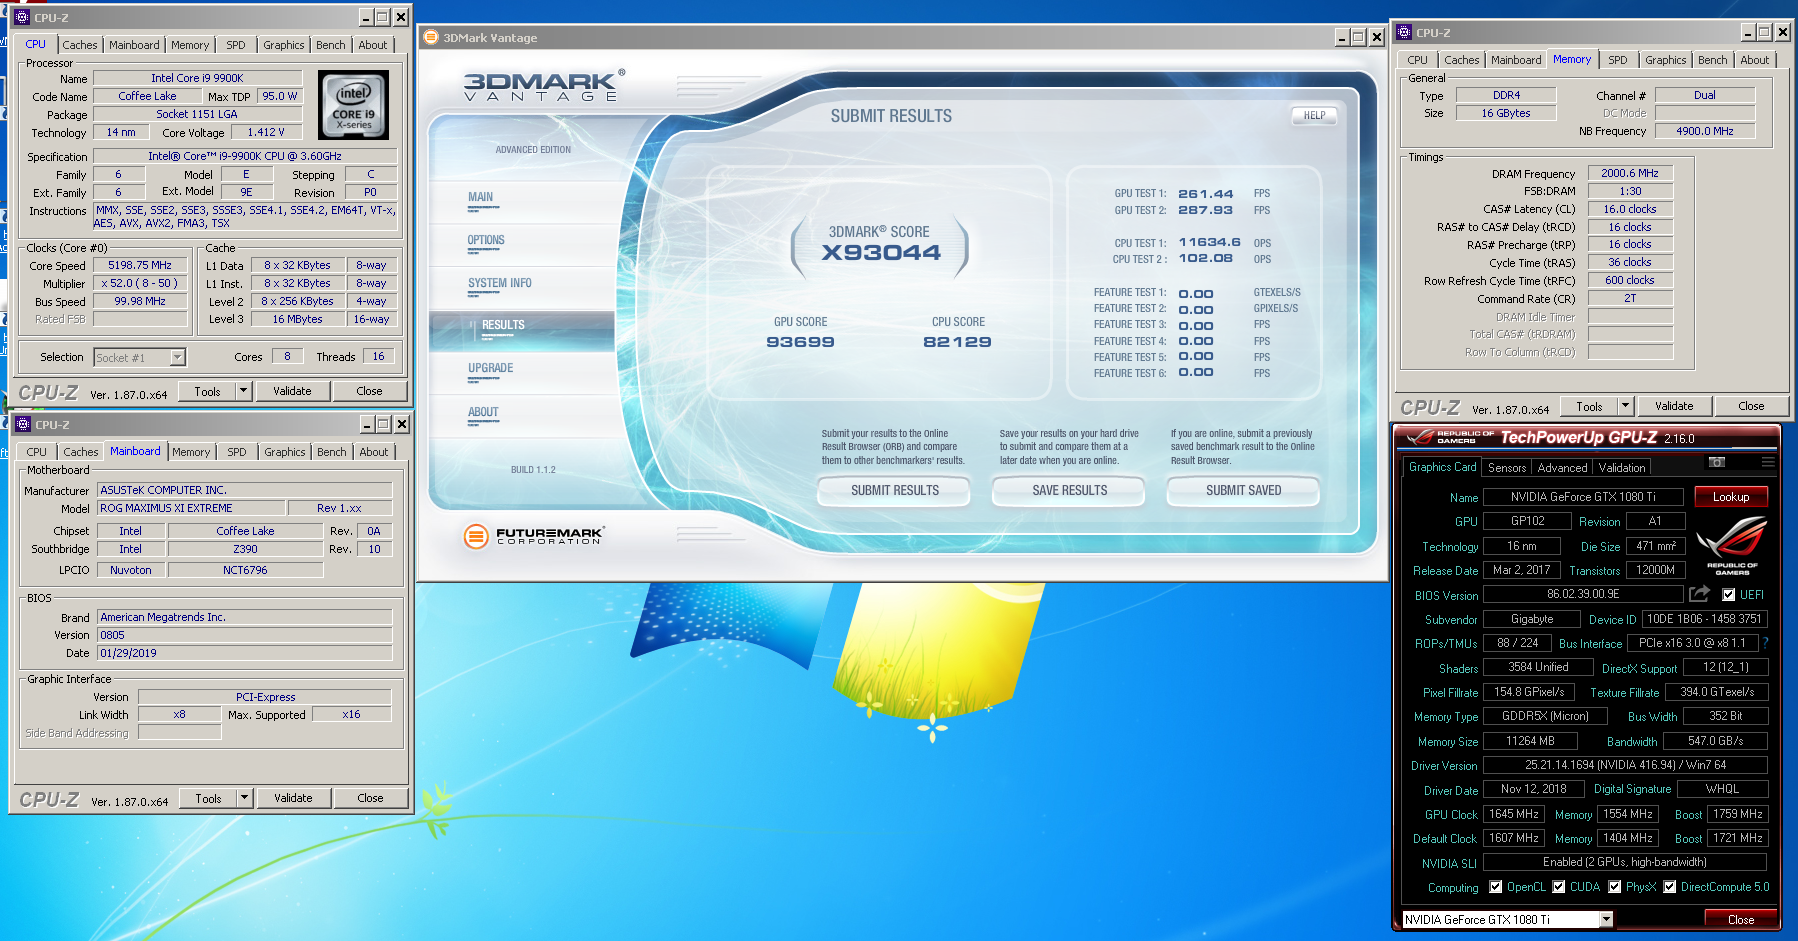Click the Intel Core i9 logo
The image size is (1798, 941).
(x=353, y=105)
